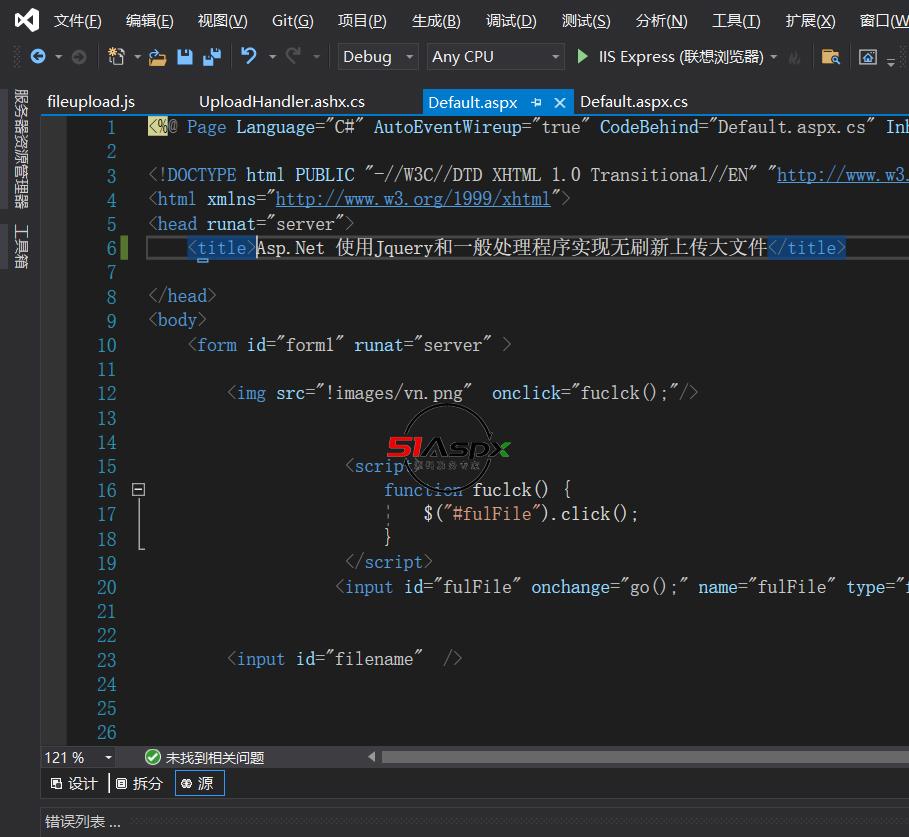Switch to the fileupload.js tab
The width and height of the screenshot is (909, 837).
(91, 102)
